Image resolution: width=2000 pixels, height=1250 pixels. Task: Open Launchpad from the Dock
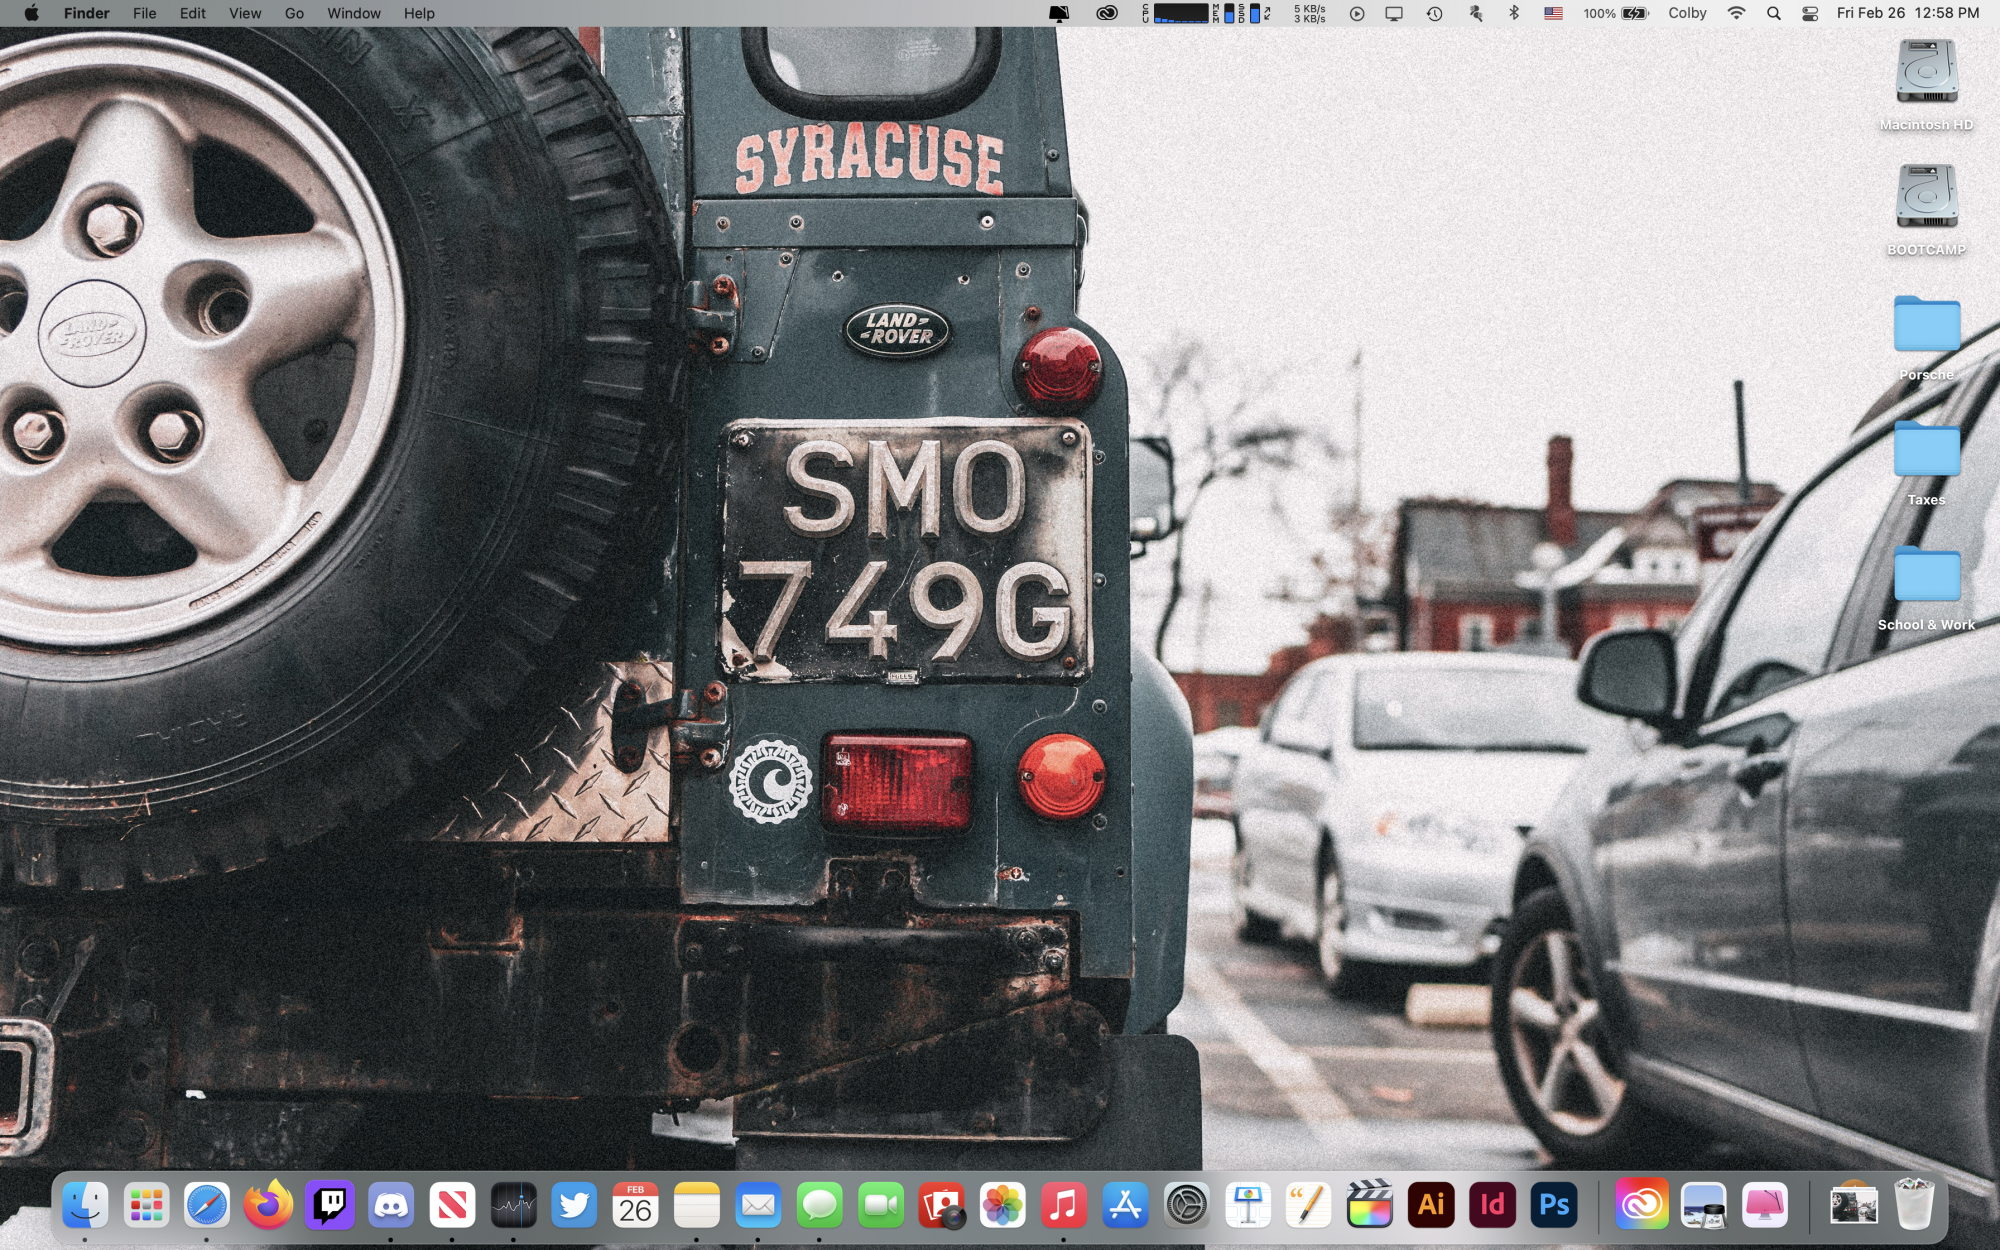(x=146, y=1205)
